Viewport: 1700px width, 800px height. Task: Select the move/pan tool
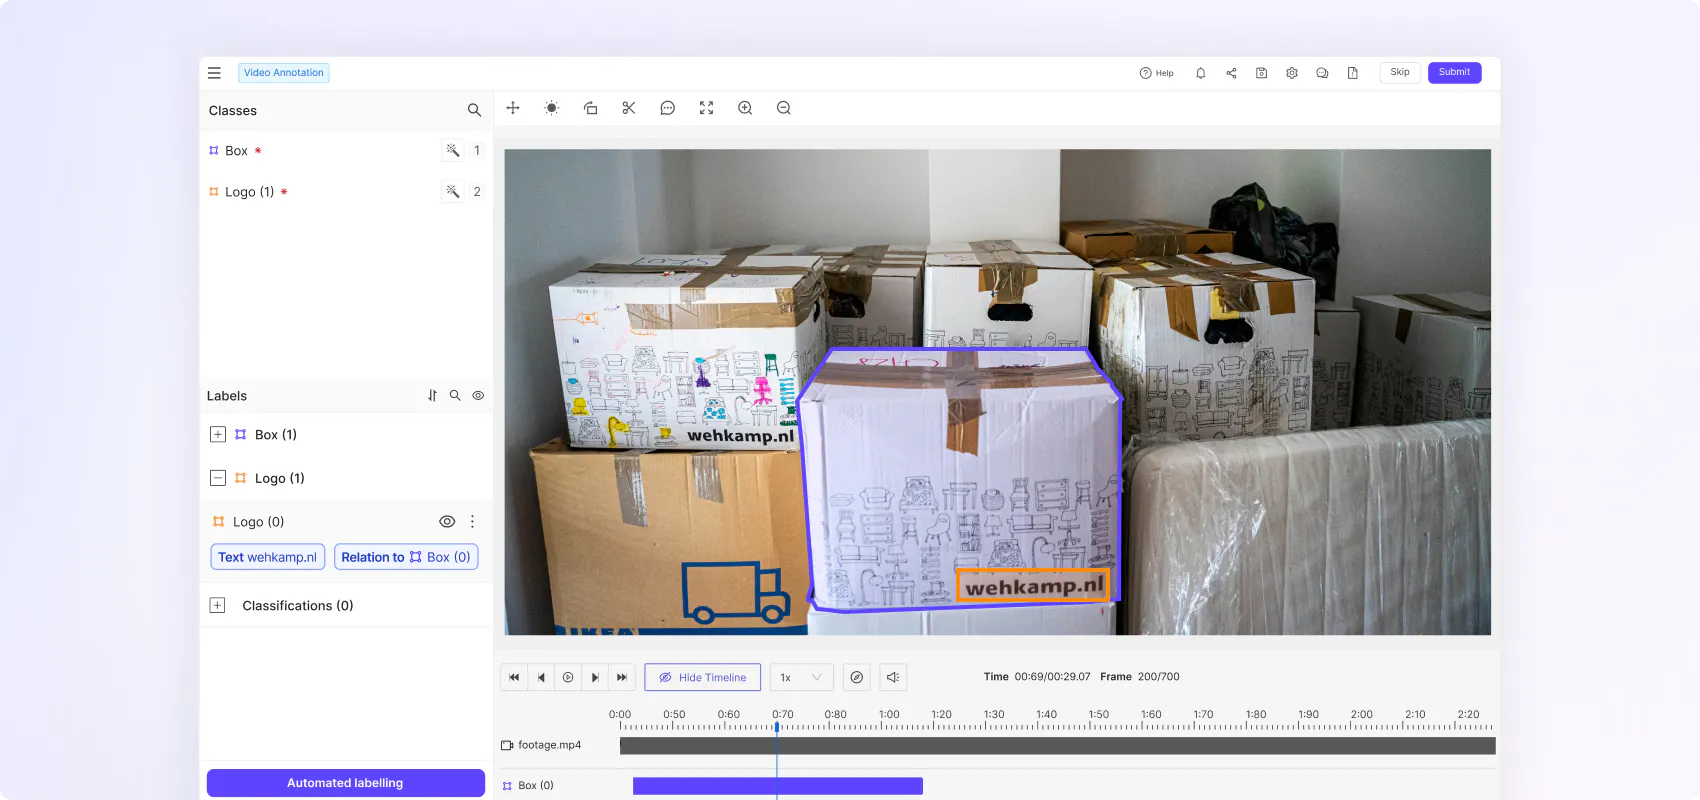click(513, 108)
